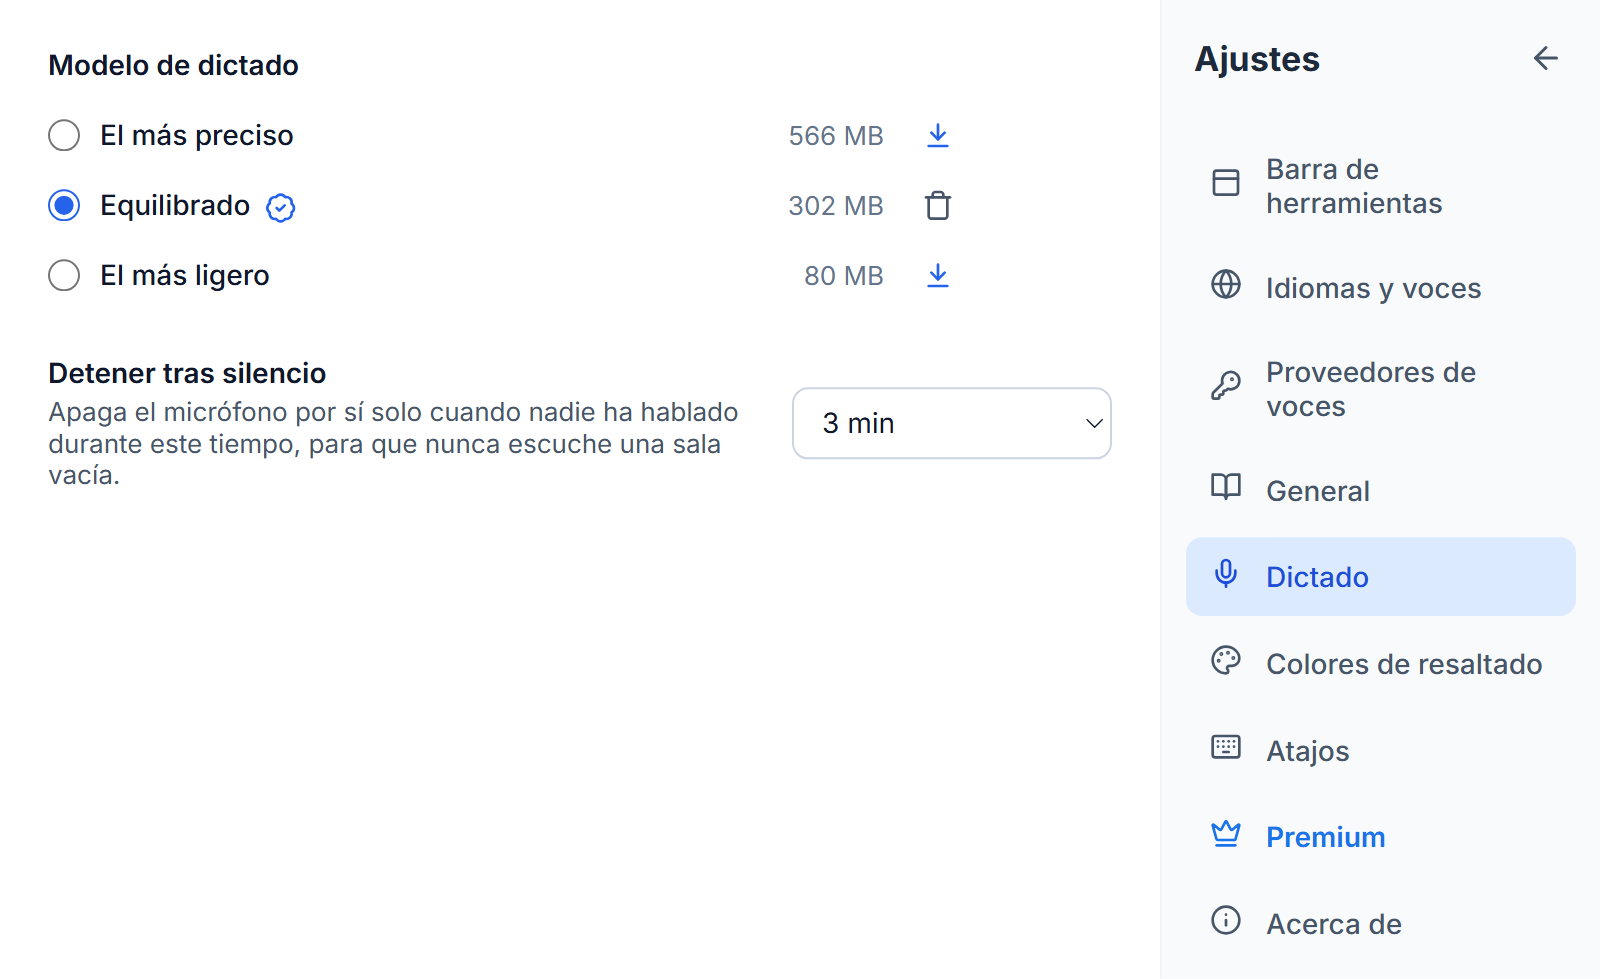Click the '566 MB' size value
Image resolution: width=1600 pixels, height=979 pixels.
click(x=836, y=136)
